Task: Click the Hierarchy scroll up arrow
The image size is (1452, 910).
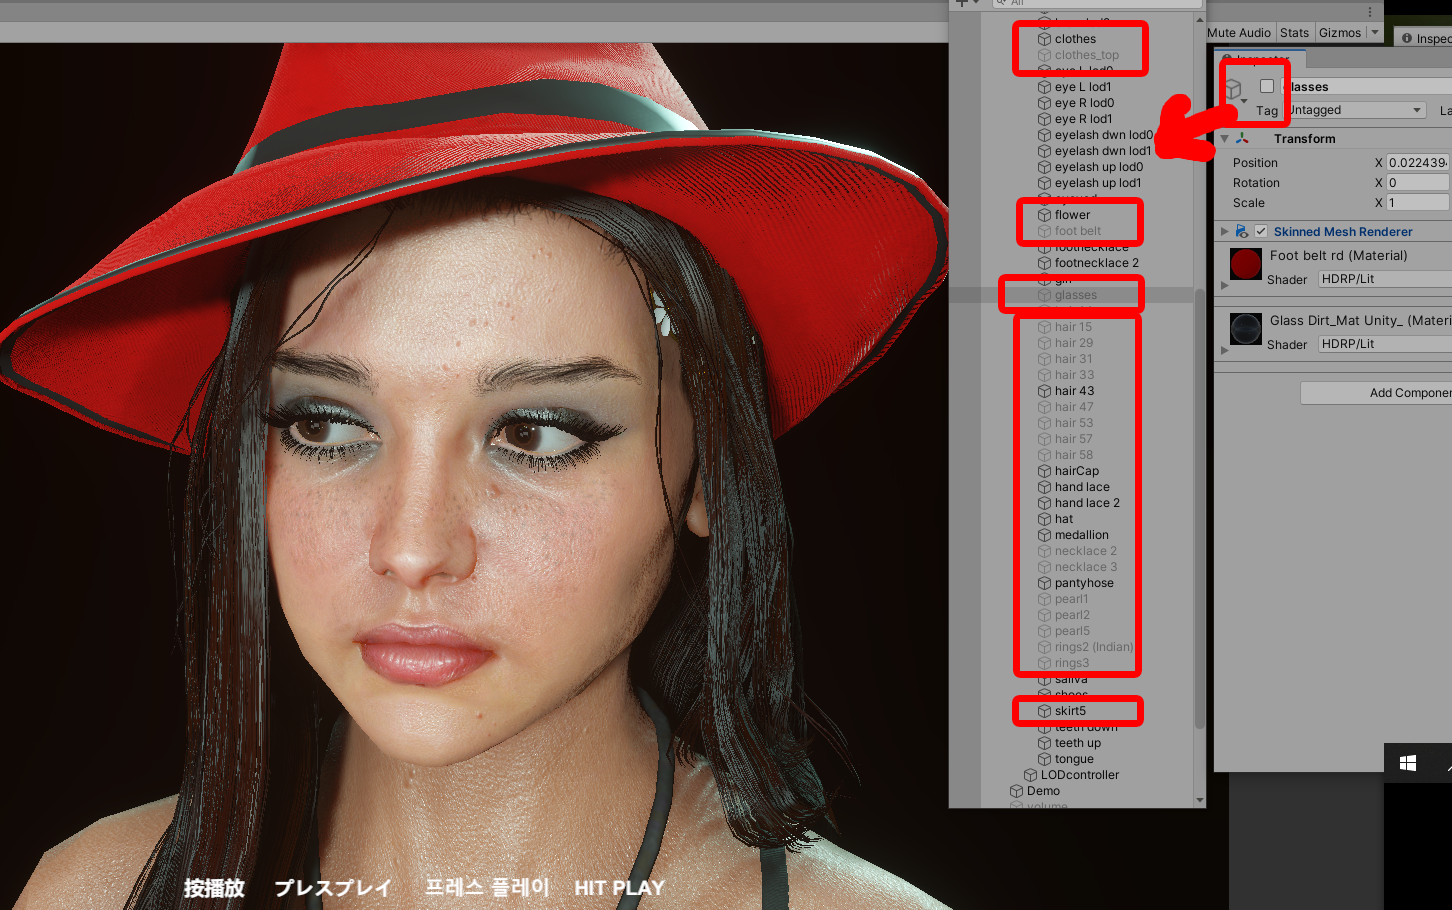Action: pyautogui.click(x=1200, y=19)
